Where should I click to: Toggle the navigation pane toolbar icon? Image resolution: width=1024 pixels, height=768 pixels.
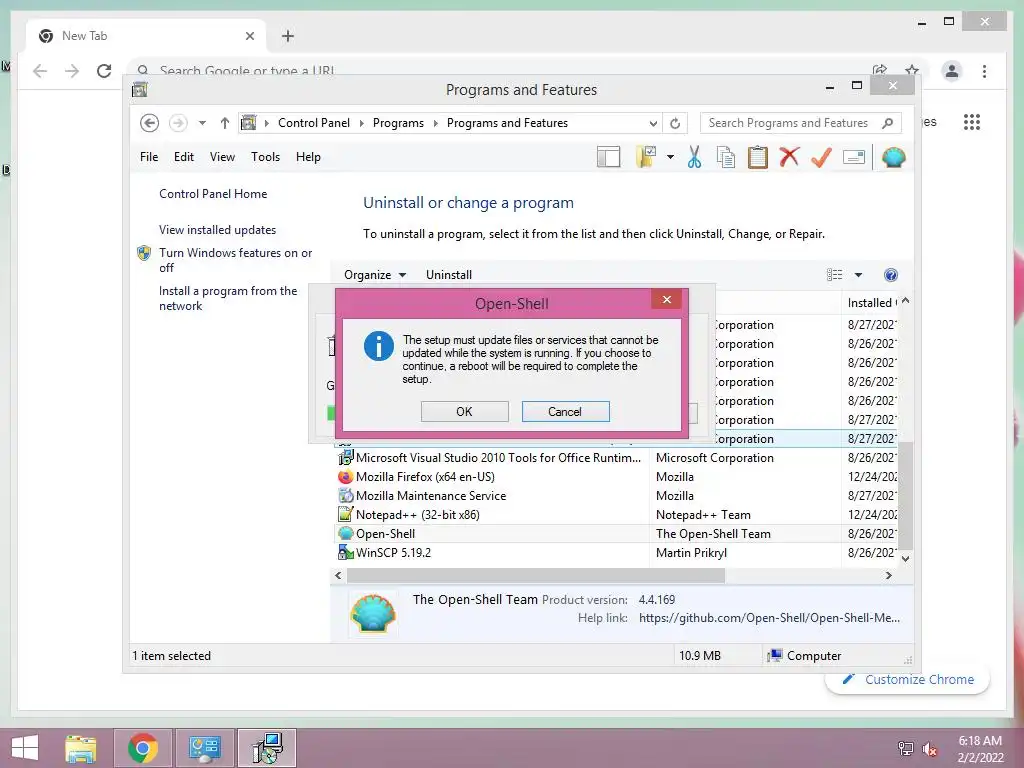tap(609, 157)
